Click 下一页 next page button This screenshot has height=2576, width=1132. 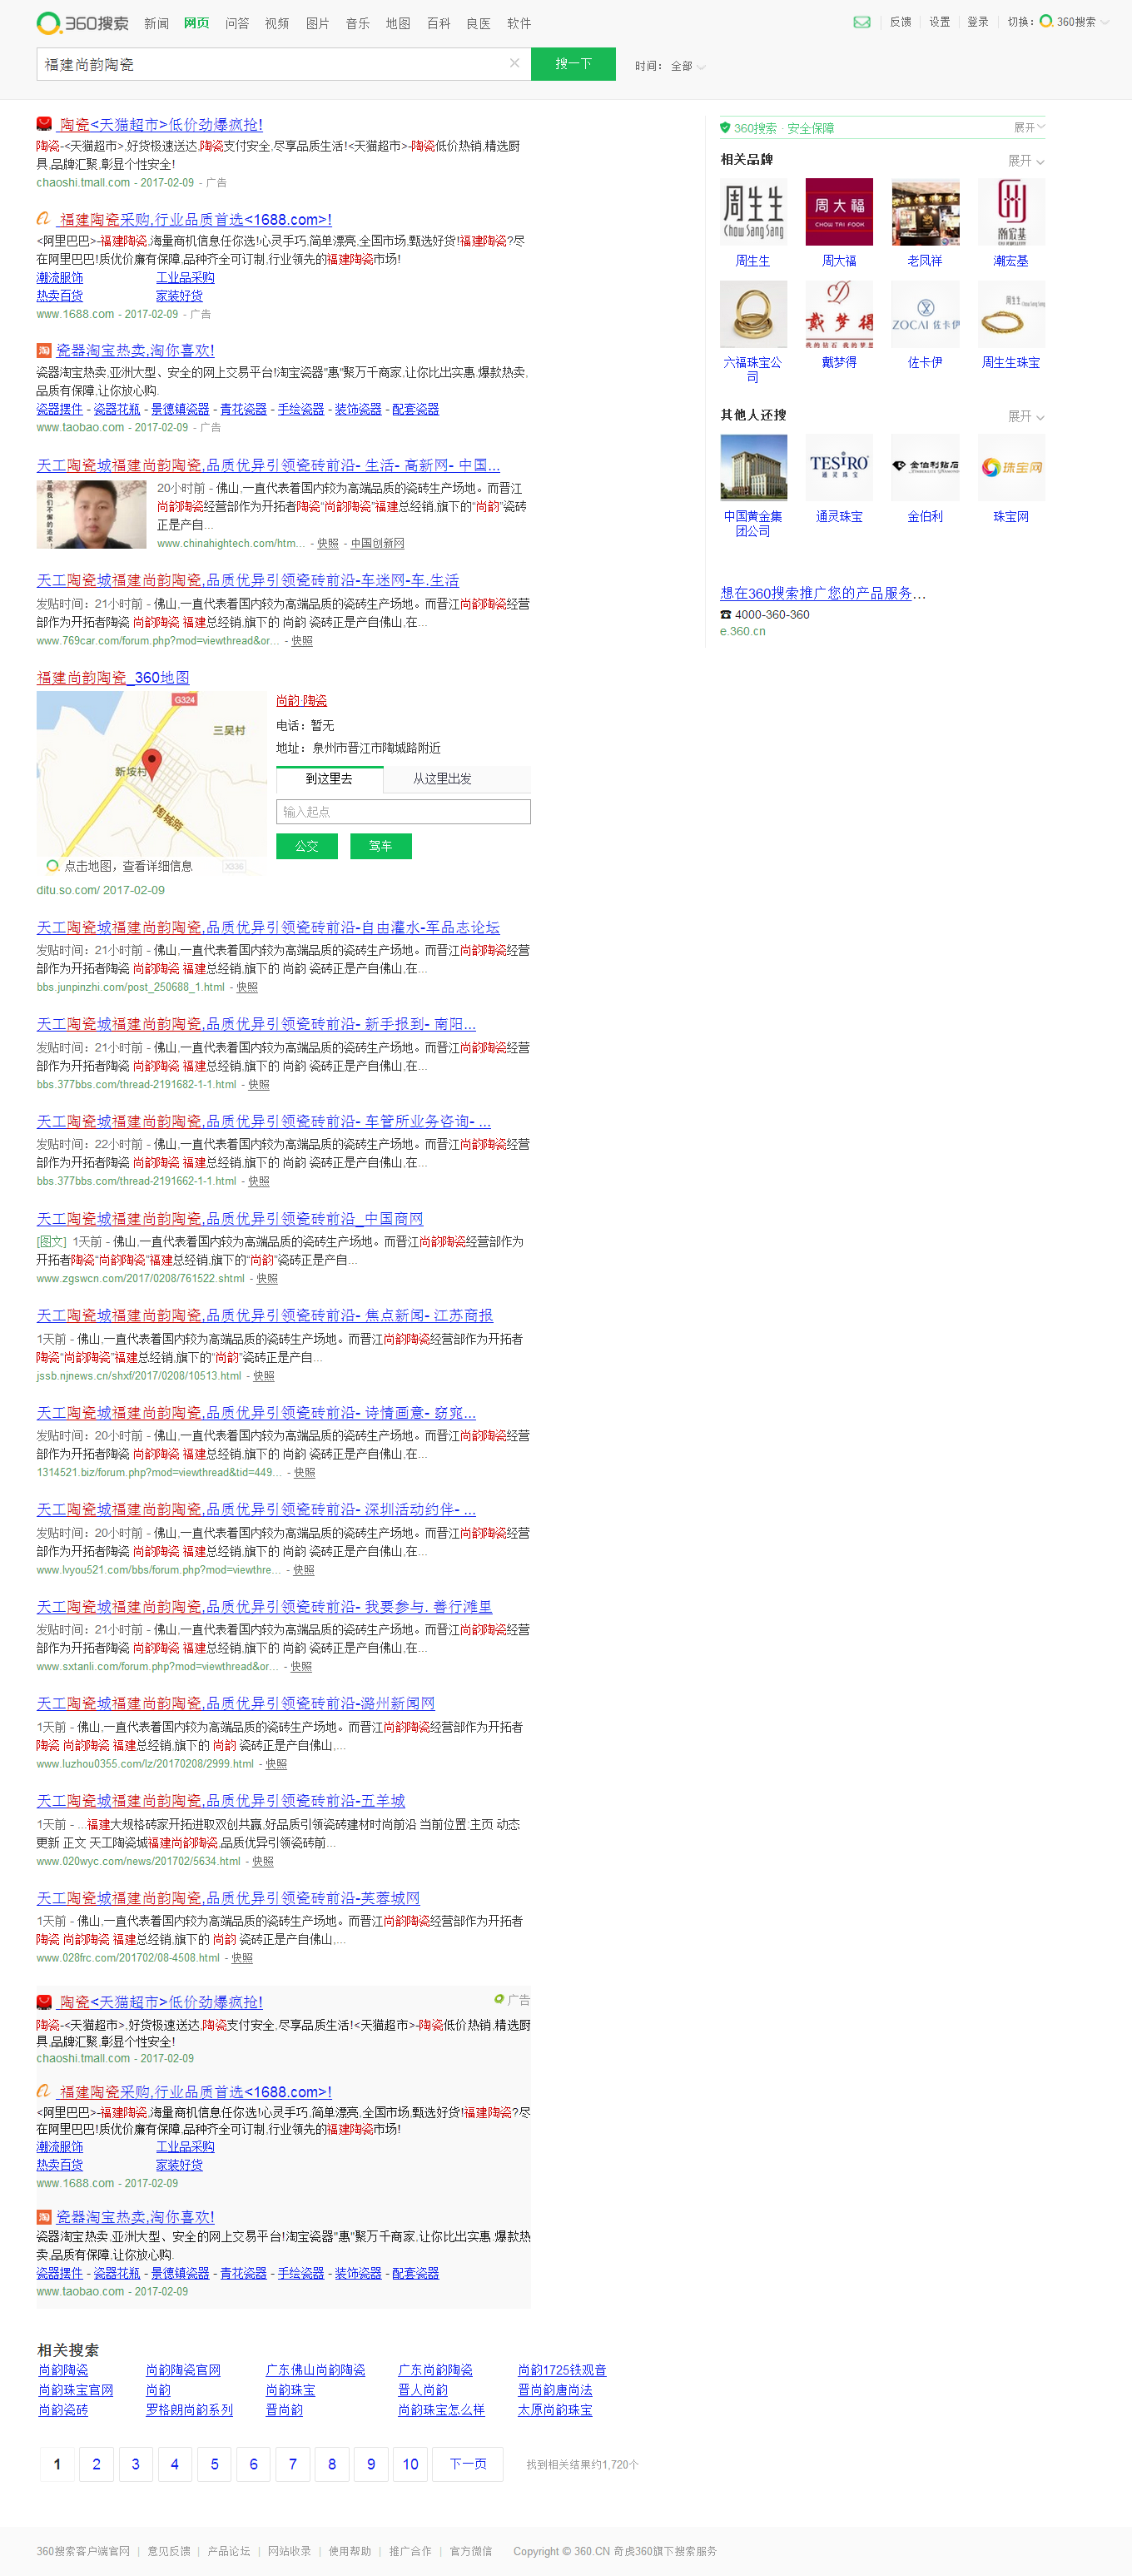tap(468, 2464)
